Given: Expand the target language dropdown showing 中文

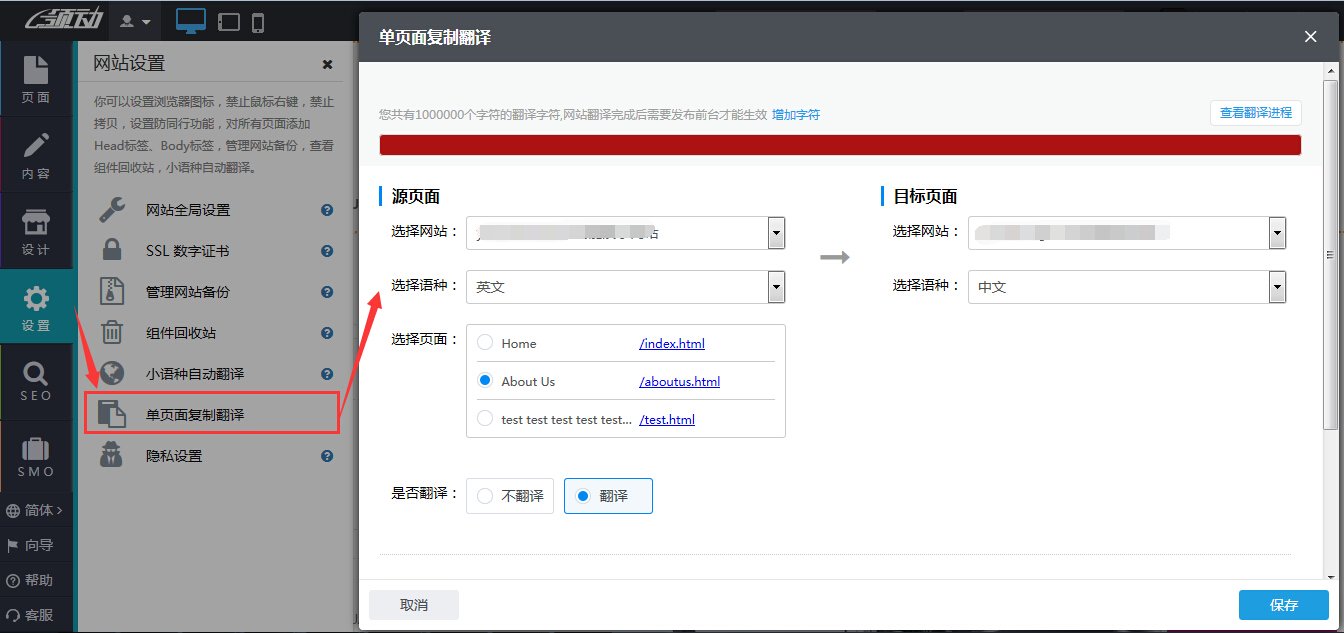Looking at the screenshot, I should point(1277,287).
